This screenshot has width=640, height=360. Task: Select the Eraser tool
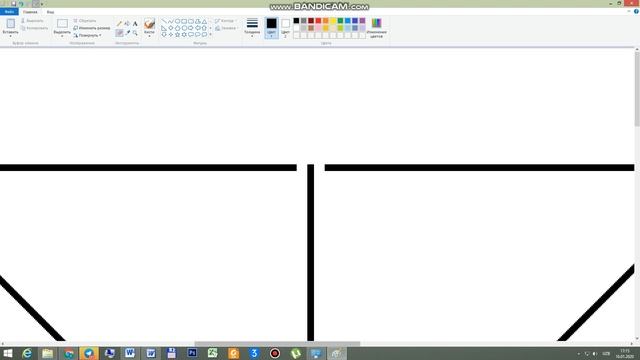119,33
